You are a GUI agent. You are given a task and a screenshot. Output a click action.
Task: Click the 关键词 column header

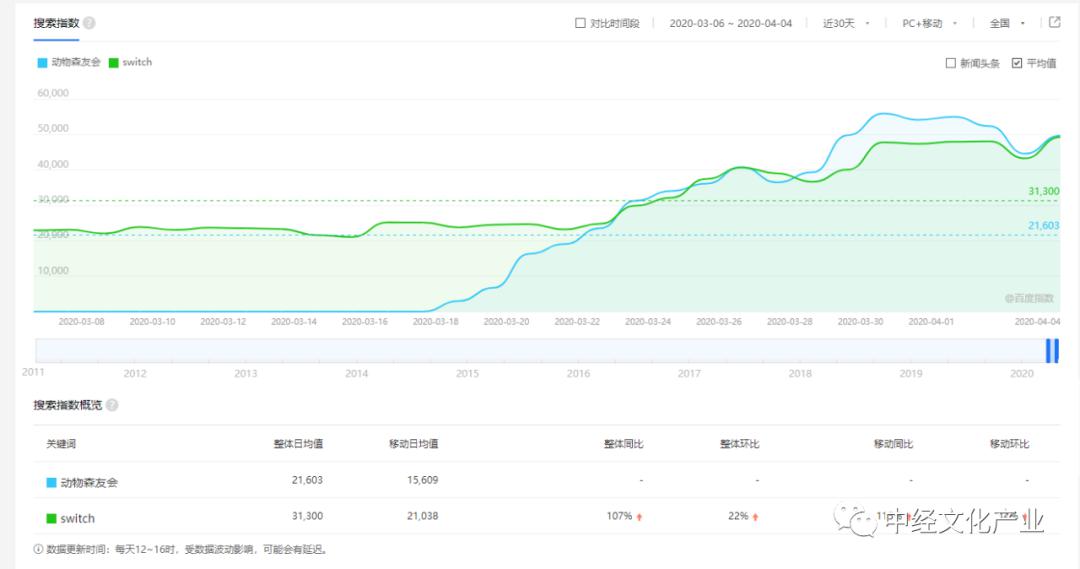[x=61, y=444]
